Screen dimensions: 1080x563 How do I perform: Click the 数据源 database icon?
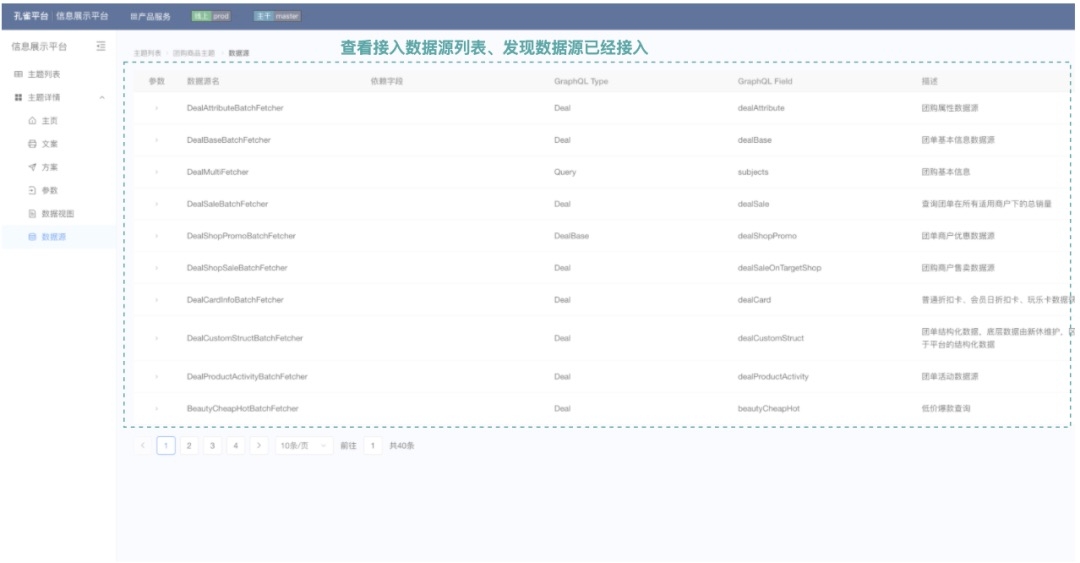[x=32, y=237]
